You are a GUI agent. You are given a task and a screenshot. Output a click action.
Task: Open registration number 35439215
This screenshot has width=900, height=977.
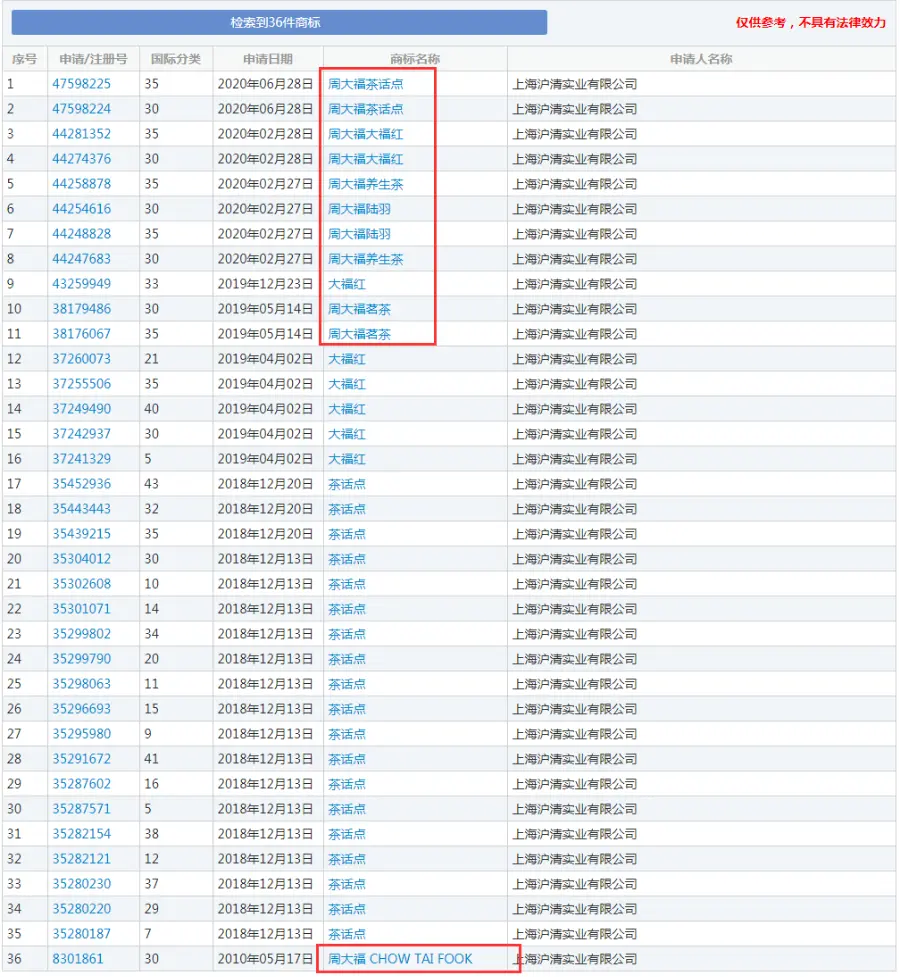pos(82,534)
